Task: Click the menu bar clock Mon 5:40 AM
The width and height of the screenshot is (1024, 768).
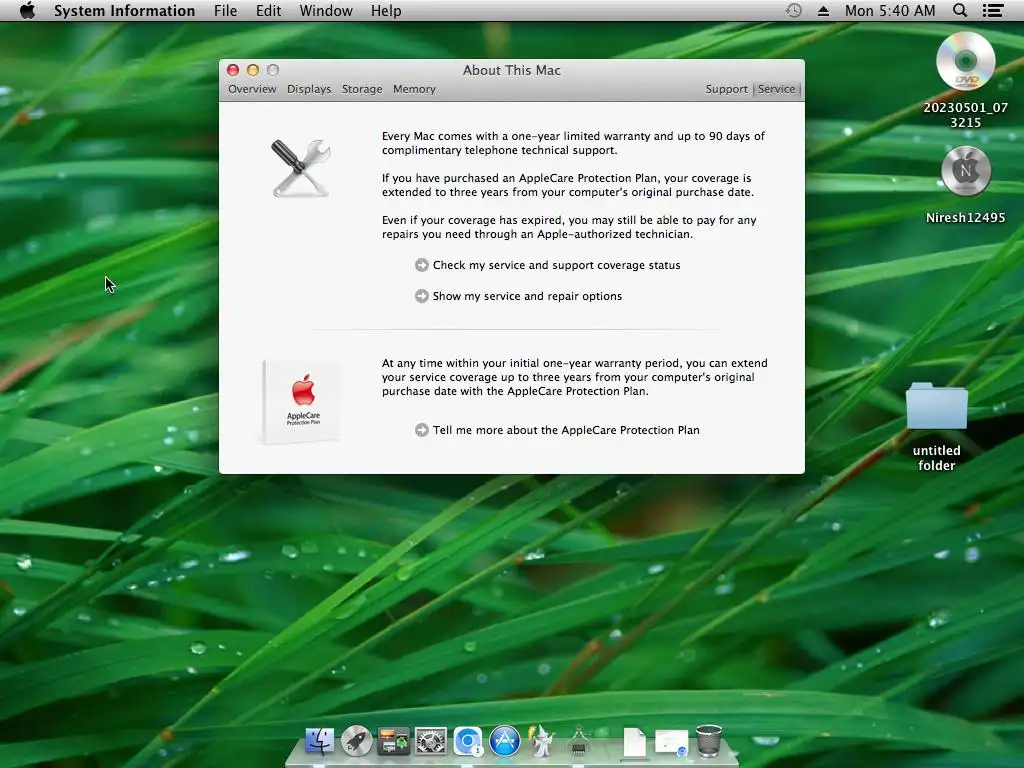Action: click(889, 10)
